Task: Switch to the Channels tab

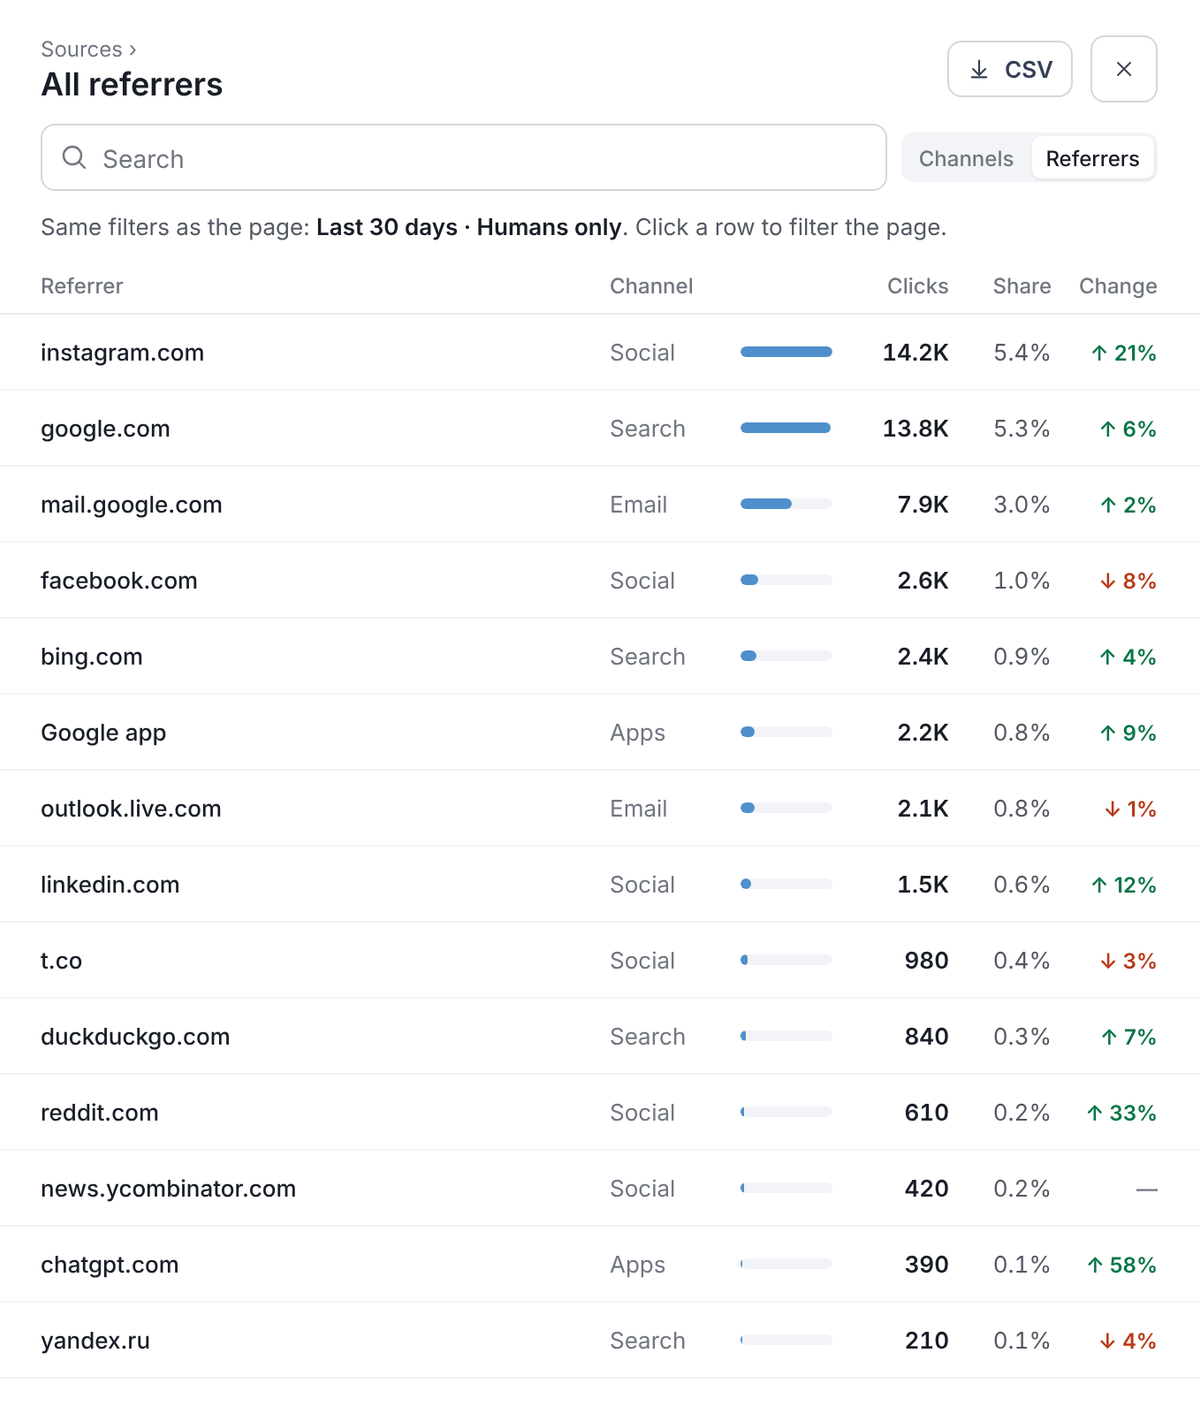Action: pos(966,158)
